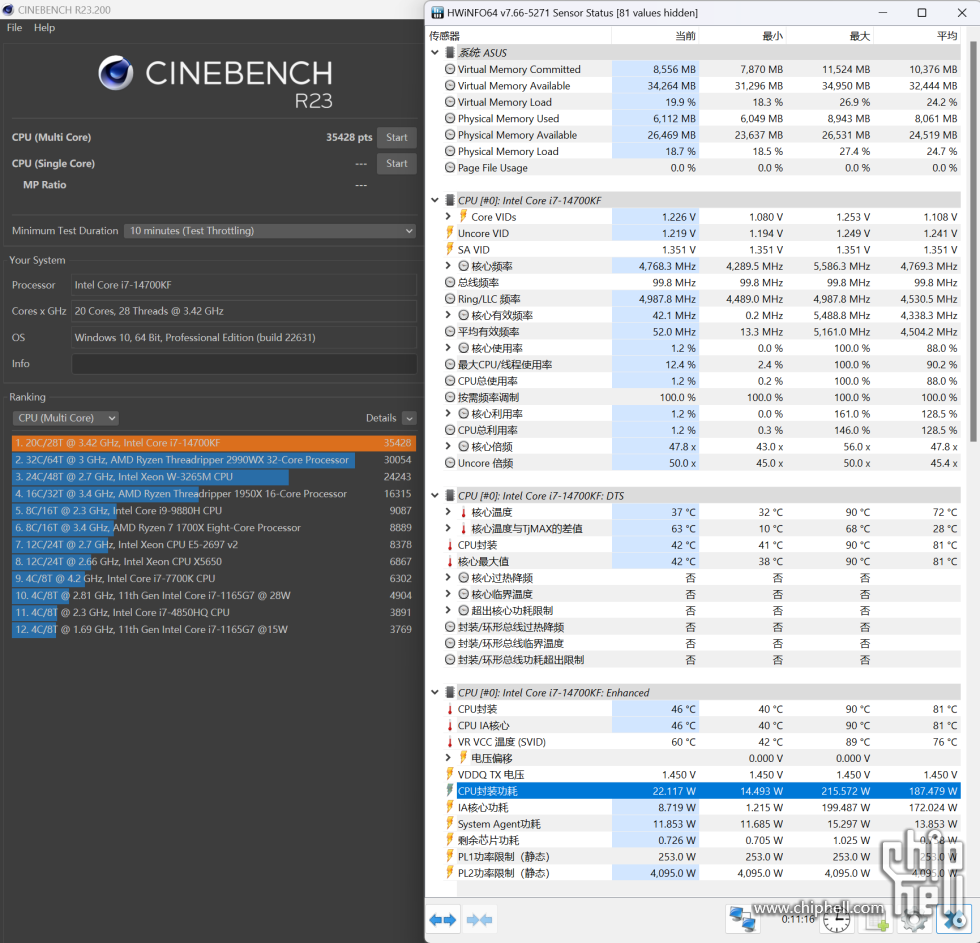Image resolution: width=980 pixels, height=943 pixels.
Task: Click the logging sheet icon with green plus
Action: (876, 919)
